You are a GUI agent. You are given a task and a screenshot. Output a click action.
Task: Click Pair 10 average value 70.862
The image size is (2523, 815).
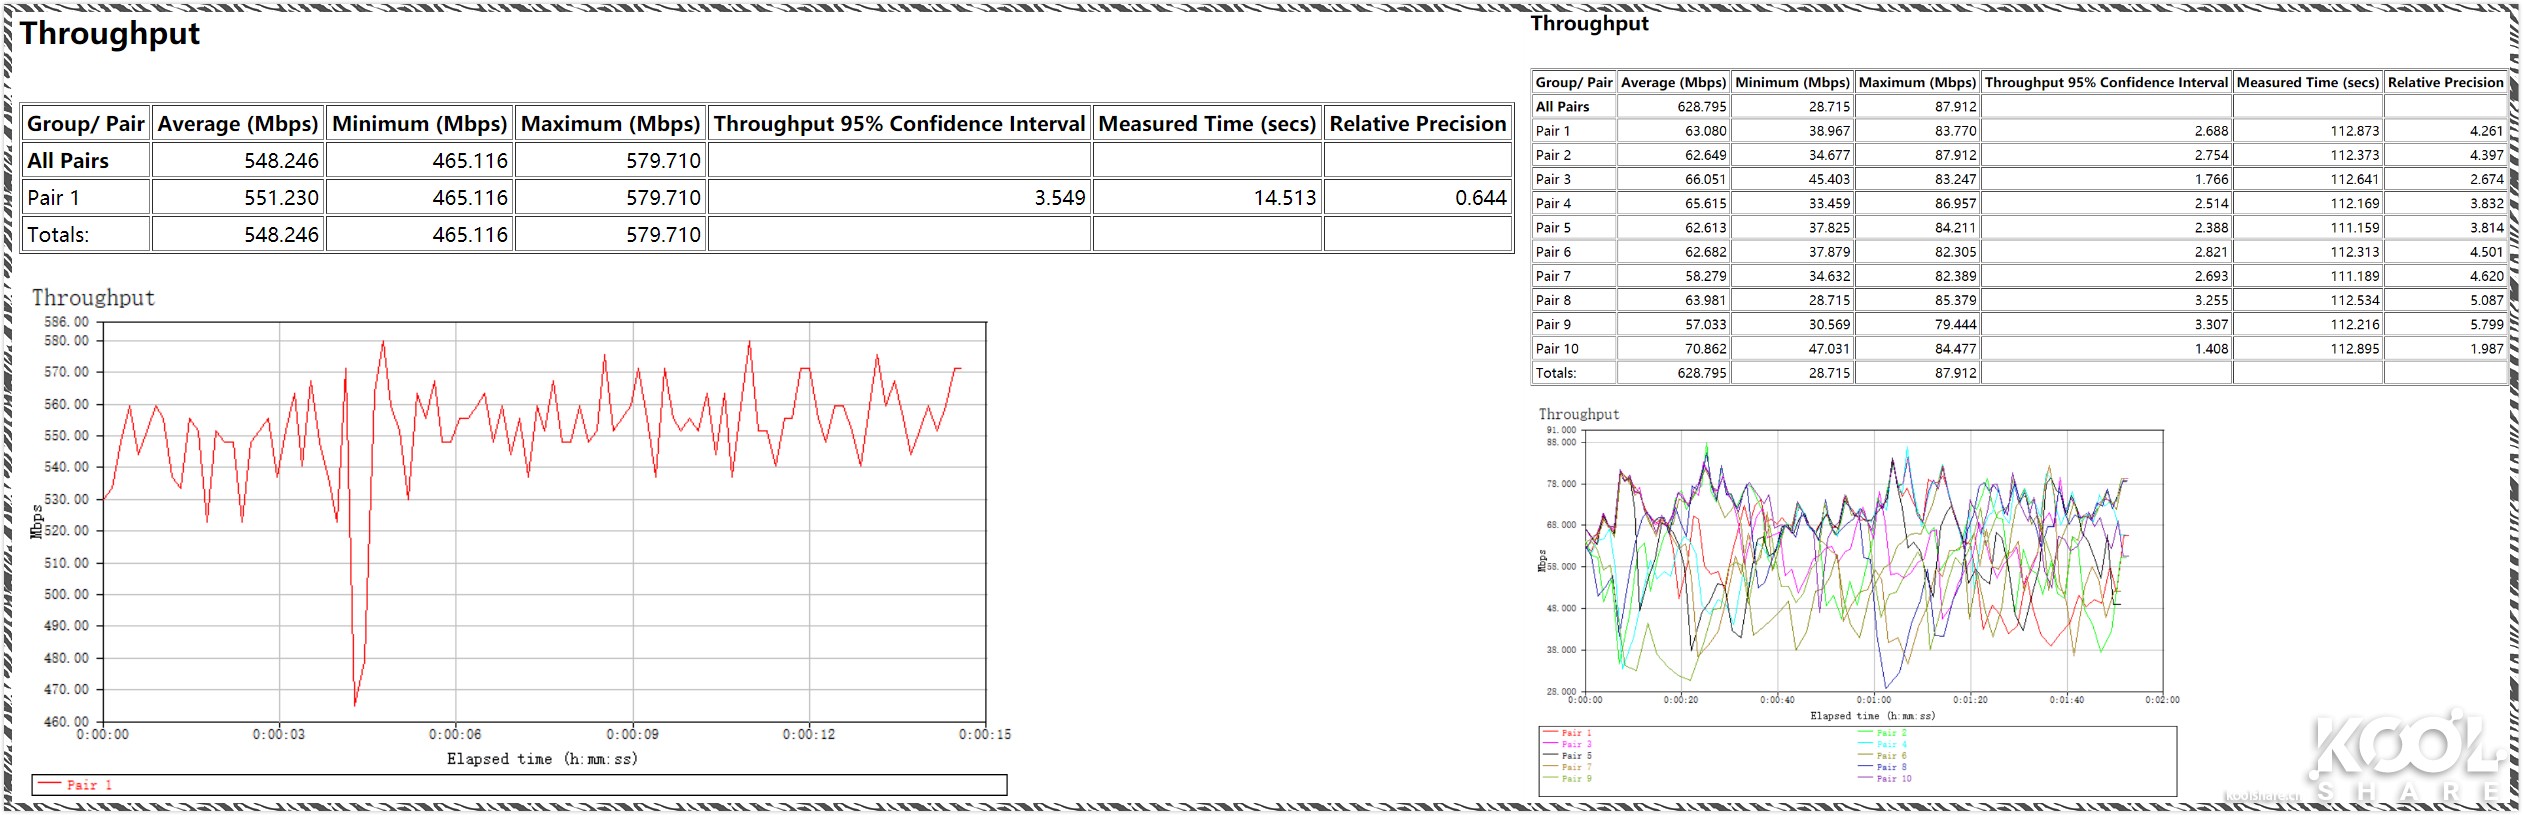1706,349
